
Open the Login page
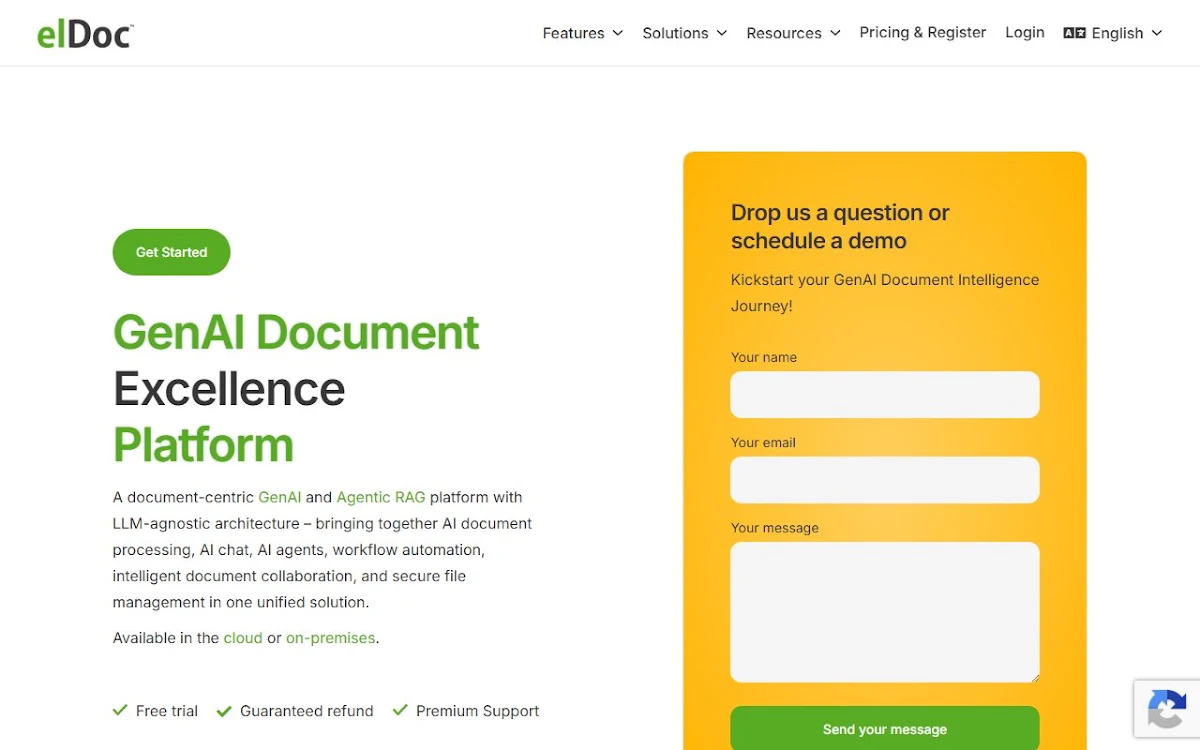coord(1025,32)
